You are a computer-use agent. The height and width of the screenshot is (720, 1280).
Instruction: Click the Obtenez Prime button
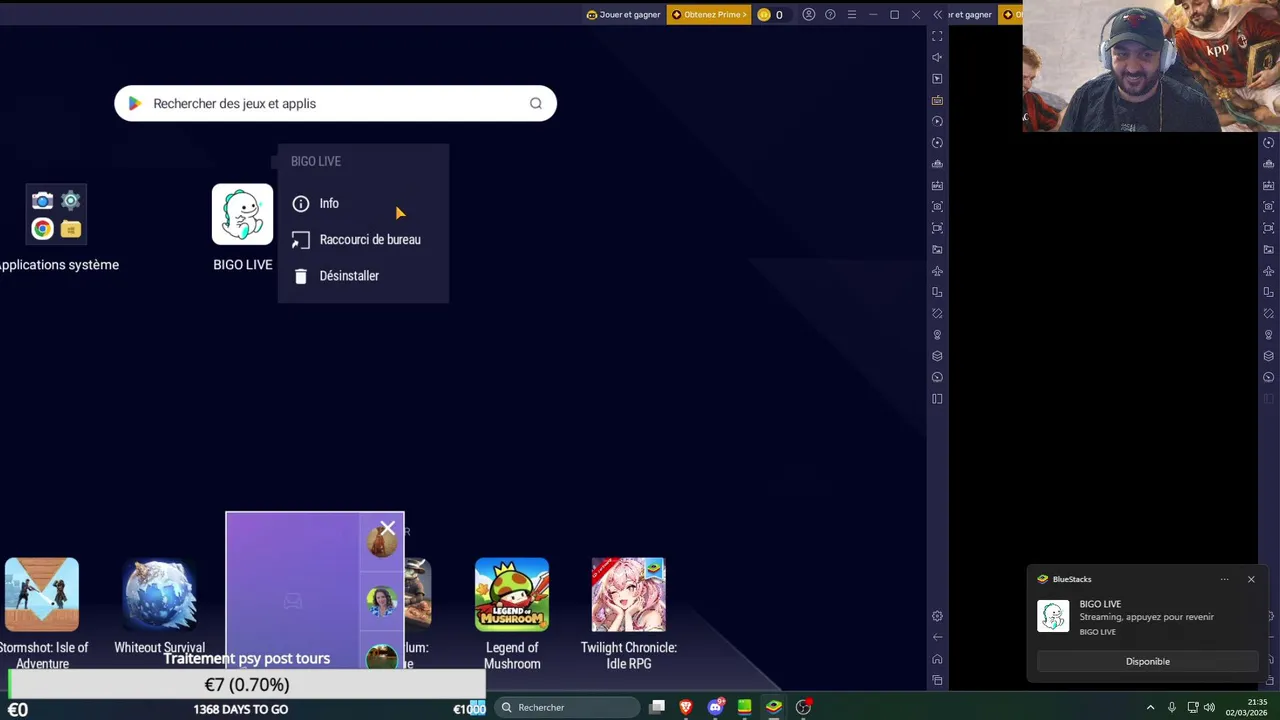[709, 15]
